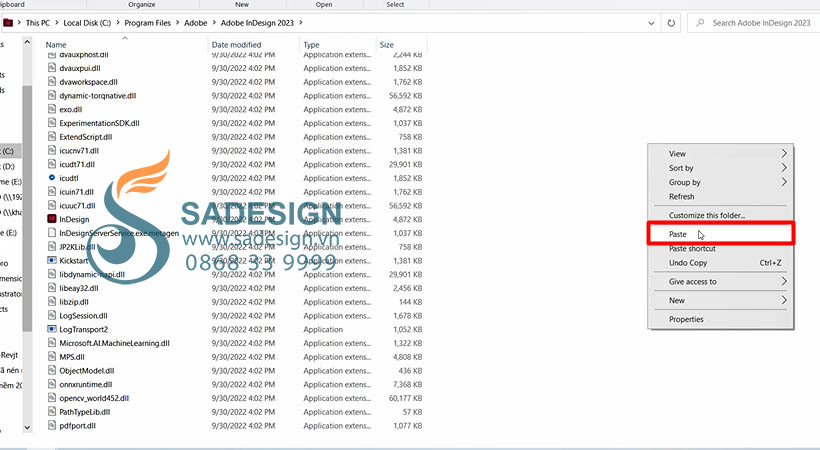Click the icuin71.dll file icon
Image resolution: width=820 pixels, height=450 pixels.
(x=51, y=192)
